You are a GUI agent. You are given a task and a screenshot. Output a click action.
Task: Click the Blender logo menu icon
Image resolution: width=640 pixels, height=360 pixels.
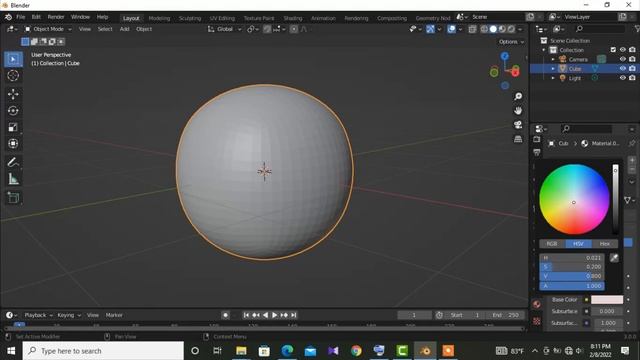click(8, 17)
